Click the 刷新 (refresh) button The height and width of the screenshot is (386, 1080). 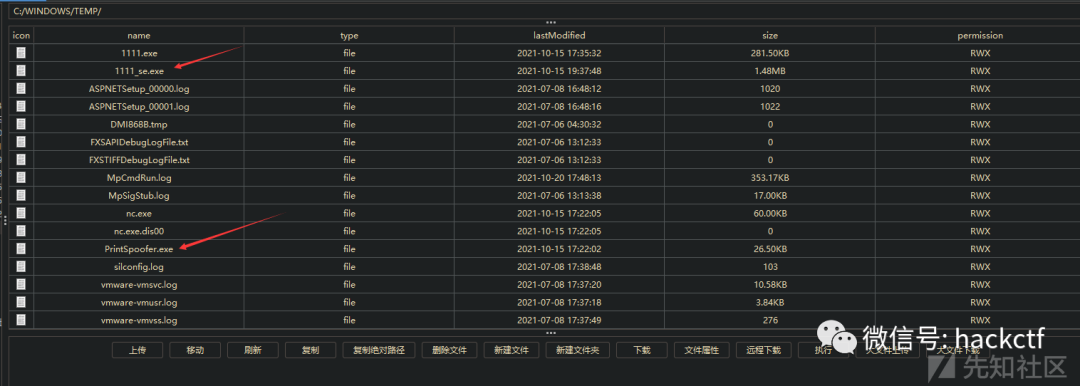[253, 350]
